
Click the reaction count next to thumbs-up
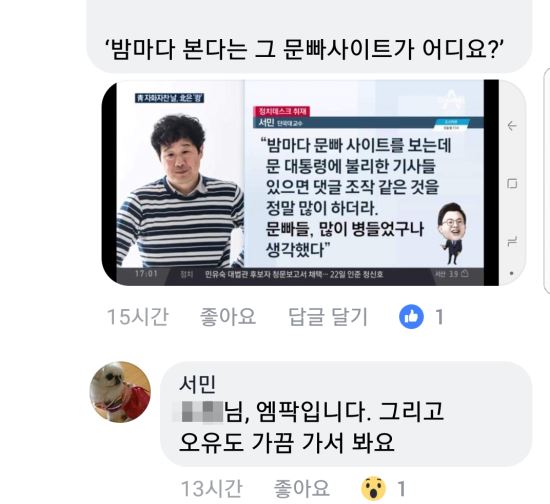point(439,316)
